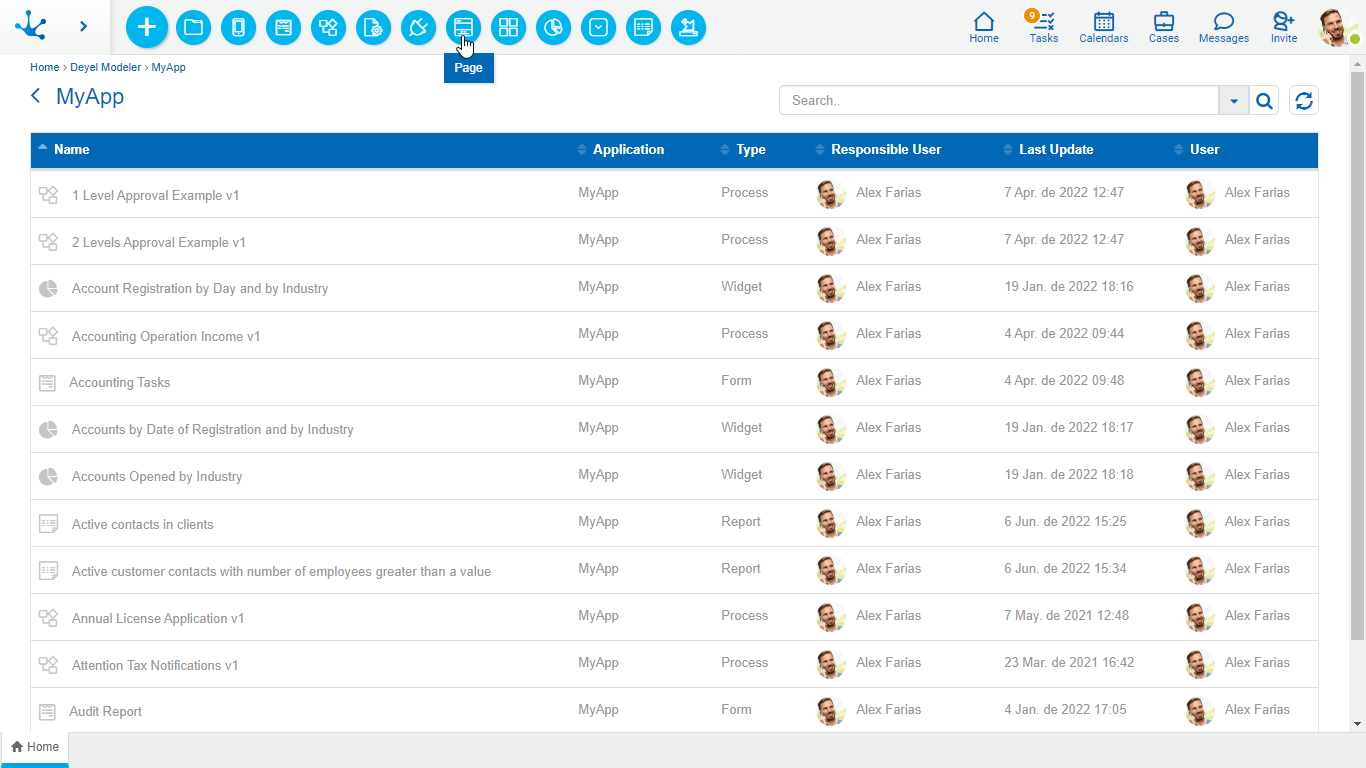Open Tasks with 9 notifications

[x=1043, y=27]
